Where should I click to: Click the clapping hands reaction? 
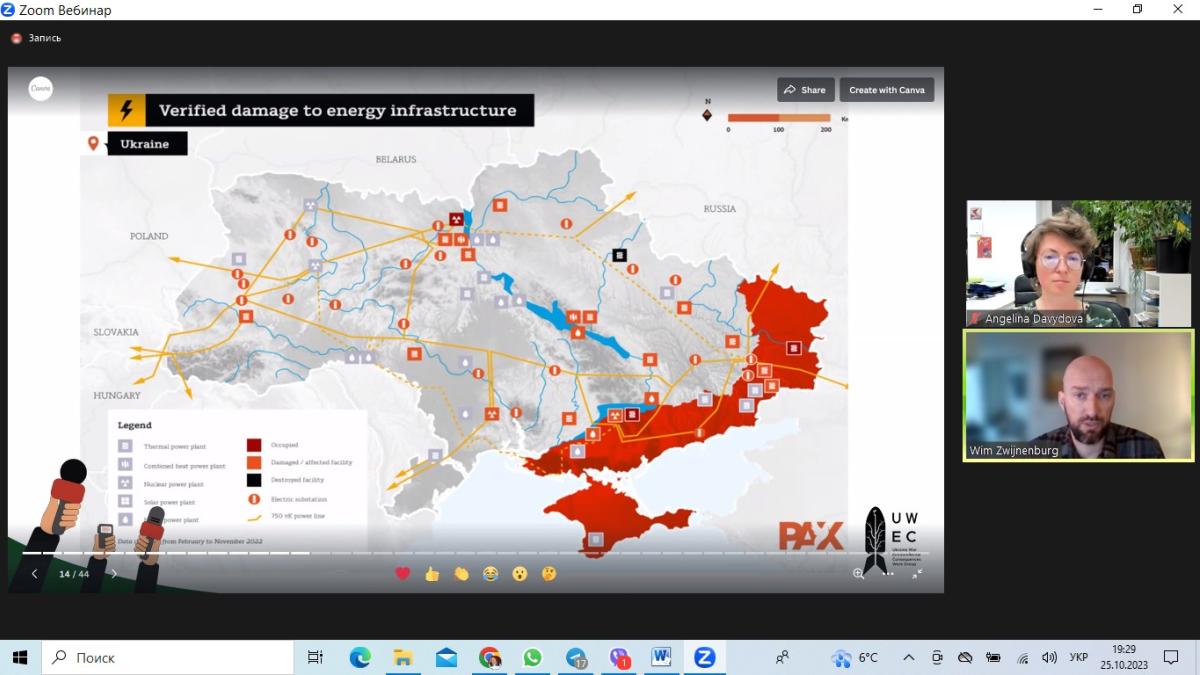pyautogui.click(x=461, y=574)
